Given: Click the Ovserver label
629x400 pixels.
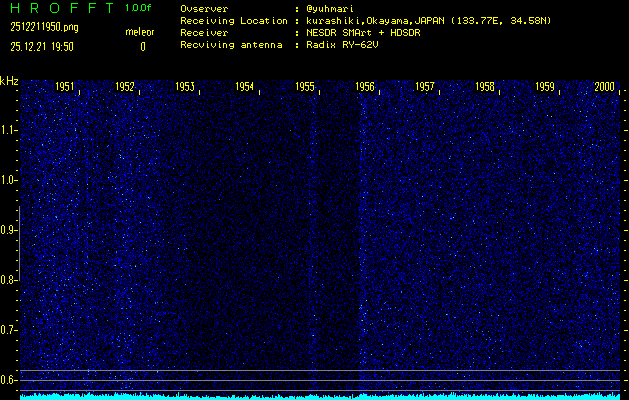Looking at the screenshot, I should coord(204,9).
